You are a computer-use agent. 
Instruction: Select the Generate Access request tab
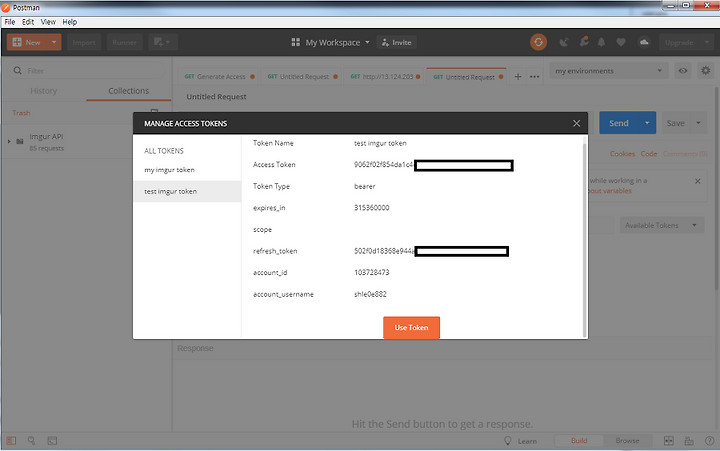[x=219, y=77]
